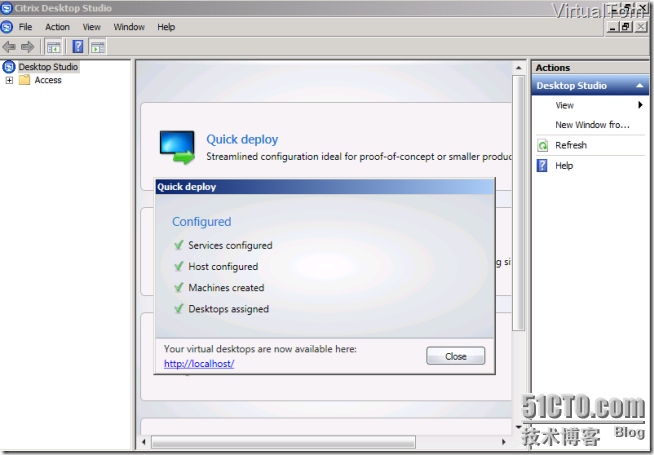
Task: Expand the Access tree node
Action: coord(9,80)
